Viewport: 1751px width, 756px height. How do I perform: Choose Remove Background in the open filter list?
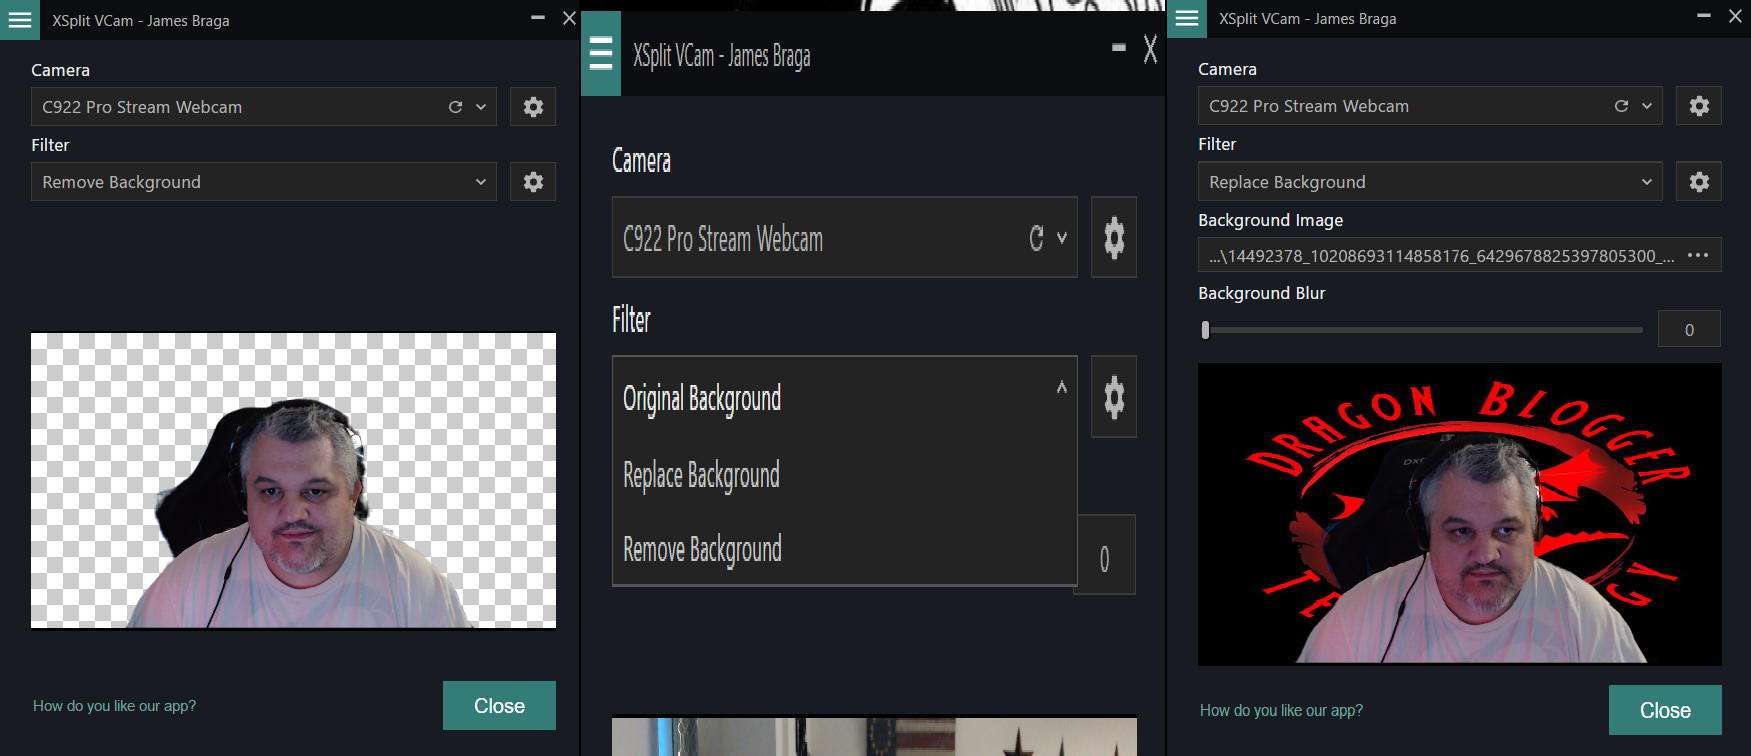pyautogui.click(x=702, y=549)
